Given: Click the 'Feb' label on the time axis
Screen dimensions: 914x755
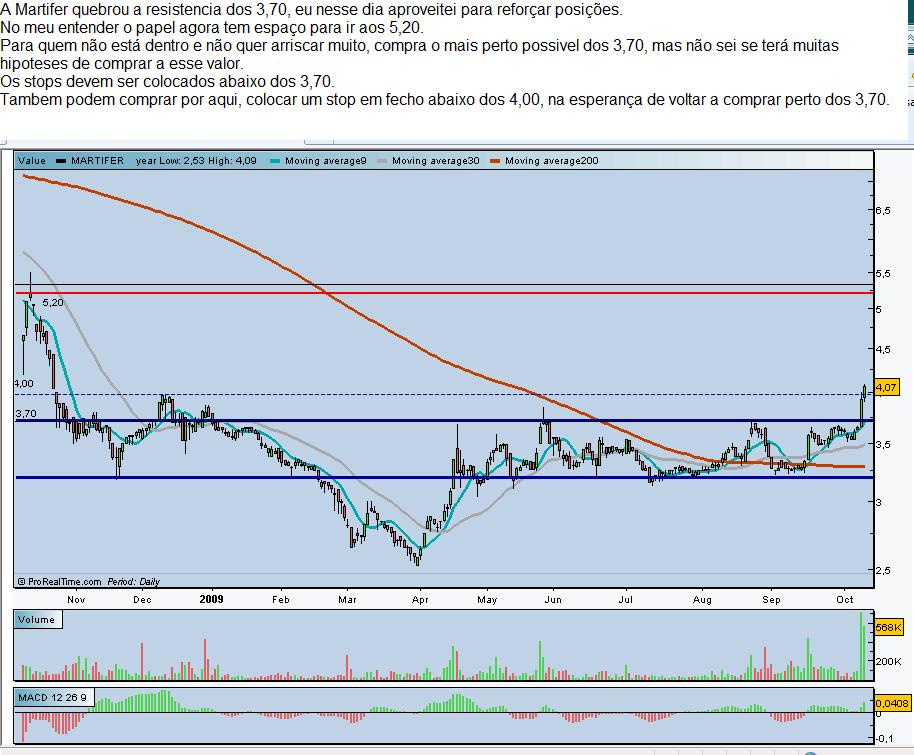Looking at the screenshot, I should (280, 599).
